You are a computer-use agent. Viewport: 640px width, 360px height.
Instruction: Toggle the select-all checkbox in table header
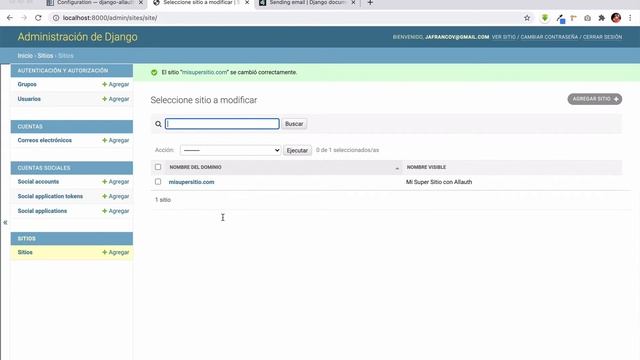pyautogui.click(x=158, y=167)
